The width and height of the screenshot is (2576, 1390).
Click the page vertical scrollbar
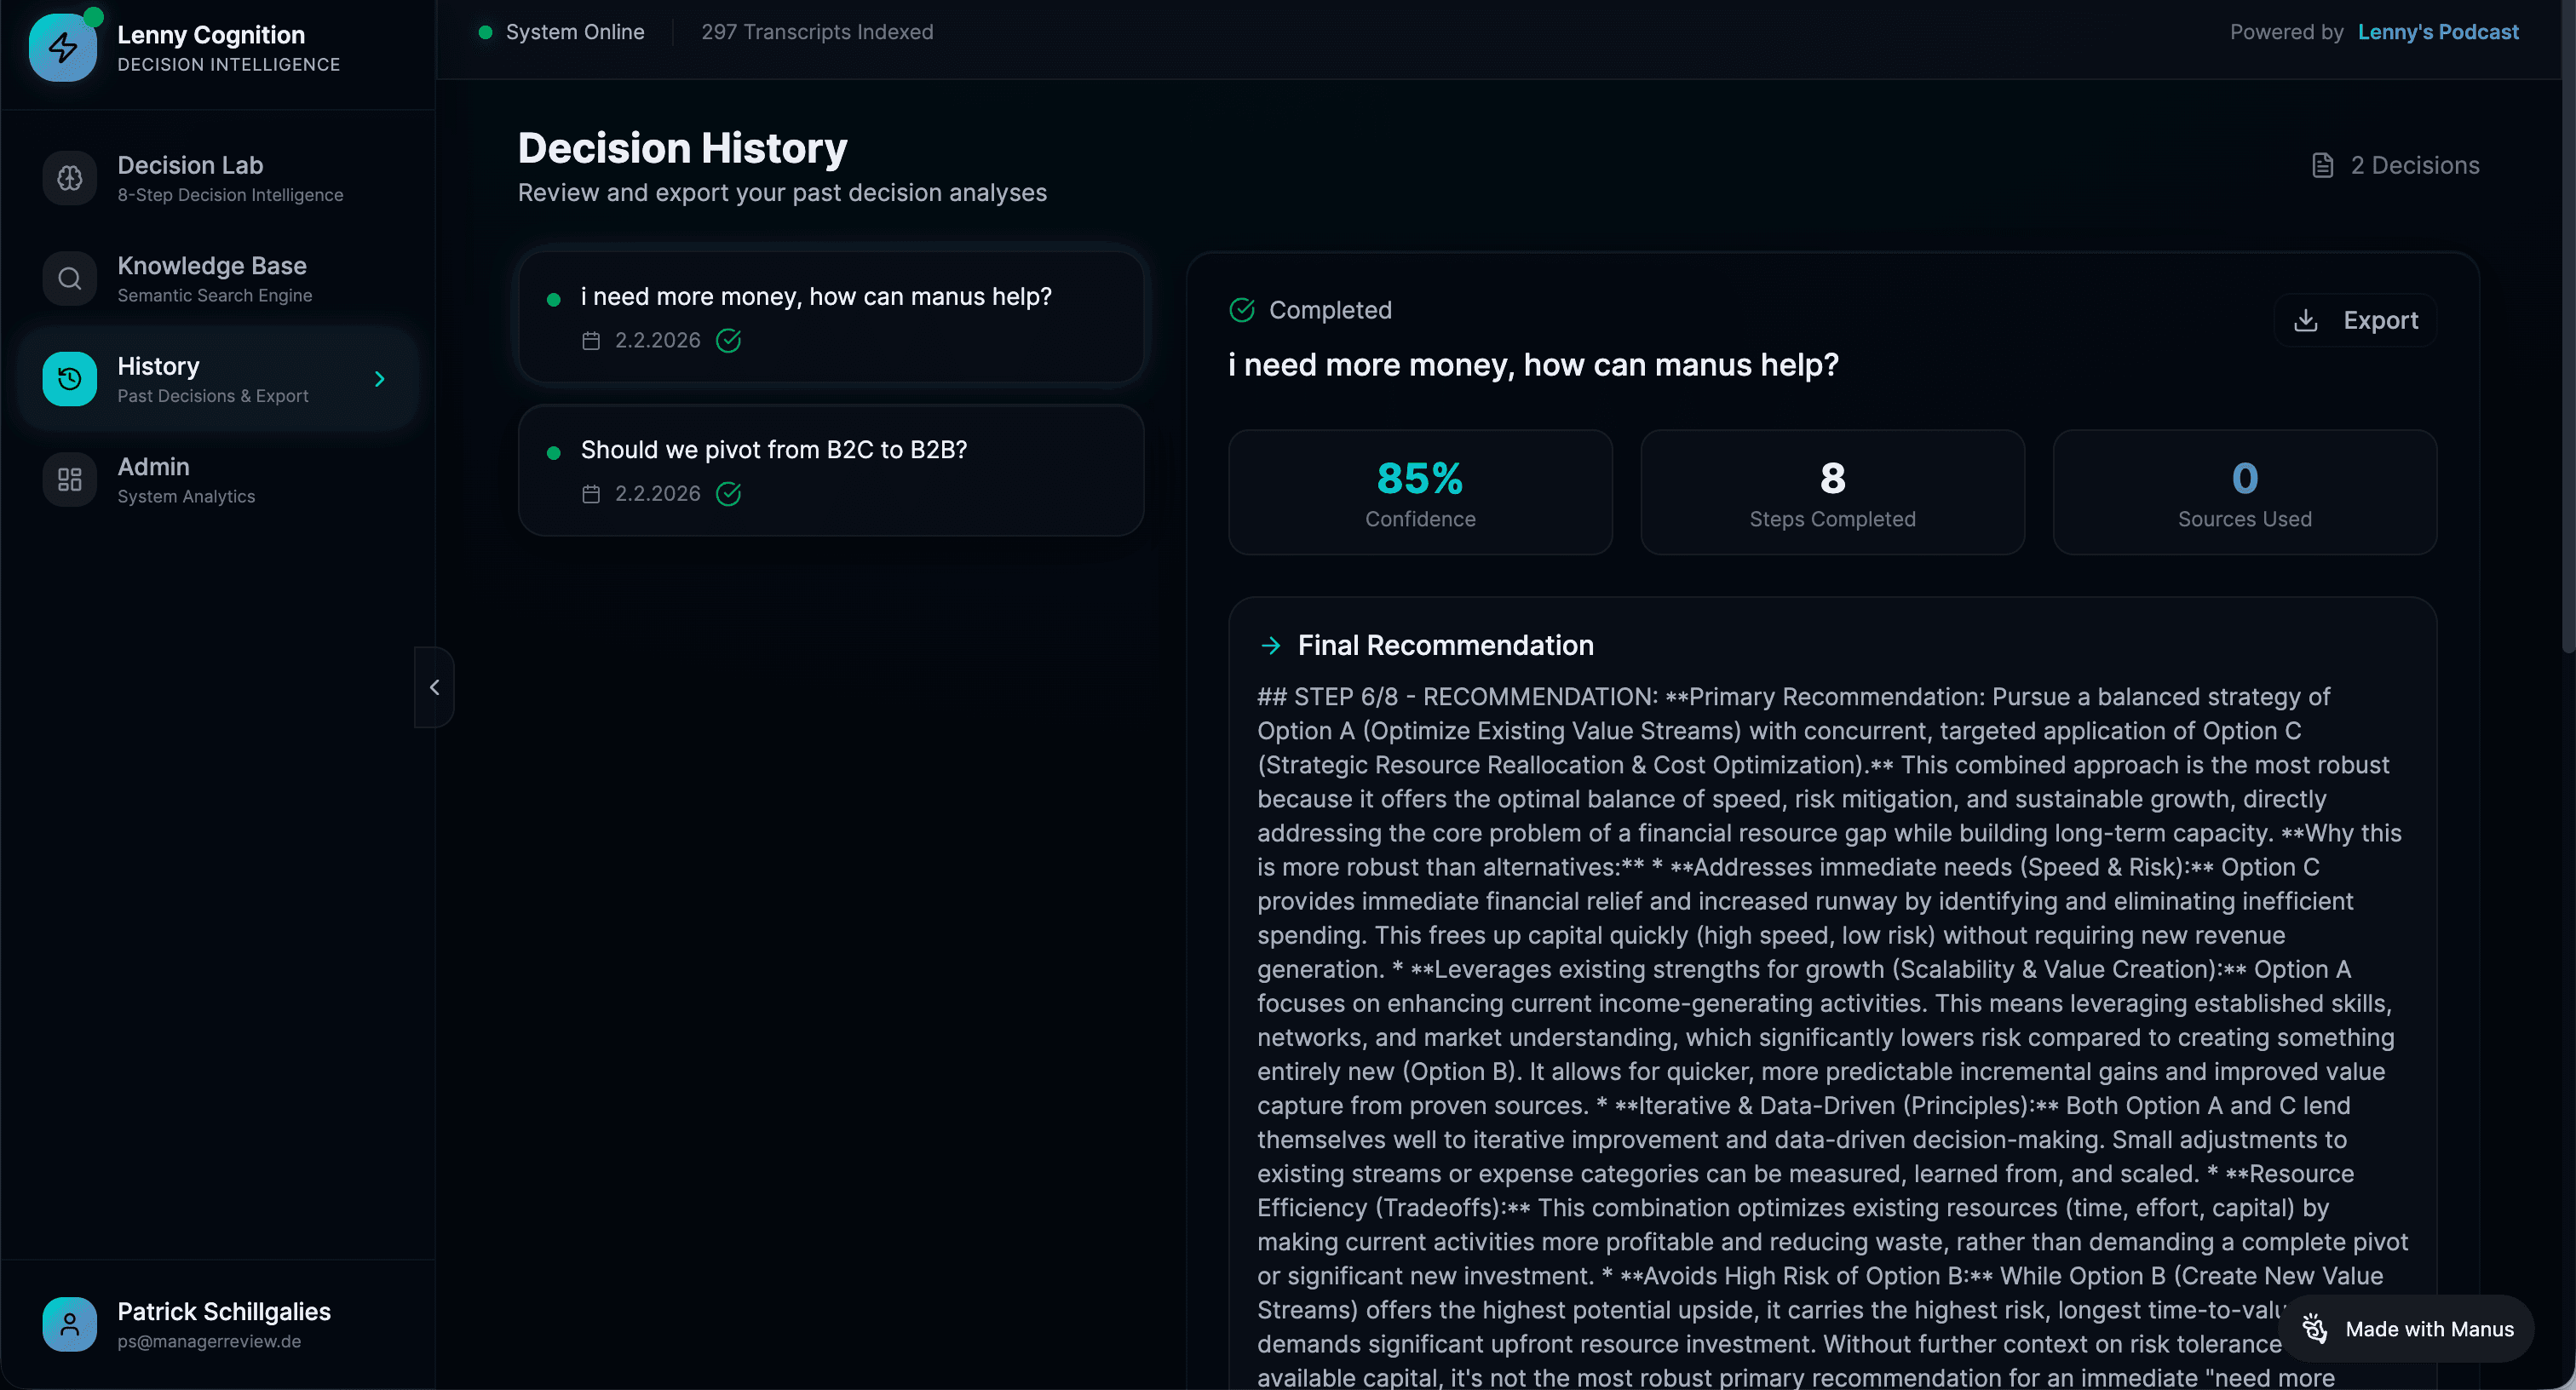(x=2567, y=400)
